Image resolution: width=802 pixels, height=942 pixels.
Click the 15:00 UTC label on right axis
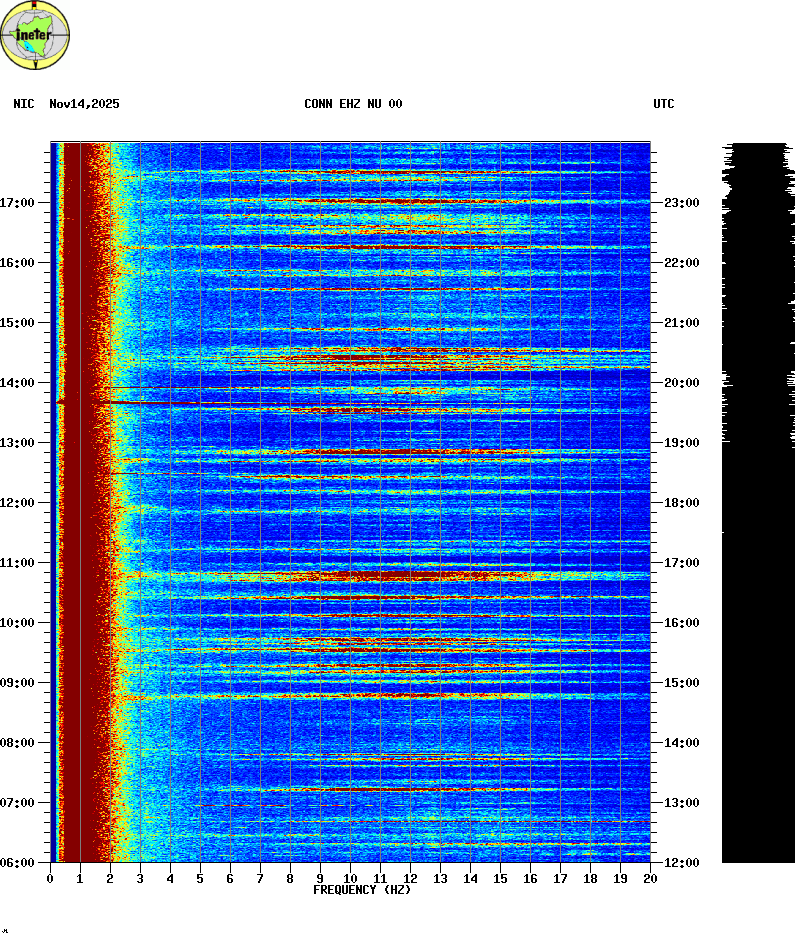pos(681,683)
